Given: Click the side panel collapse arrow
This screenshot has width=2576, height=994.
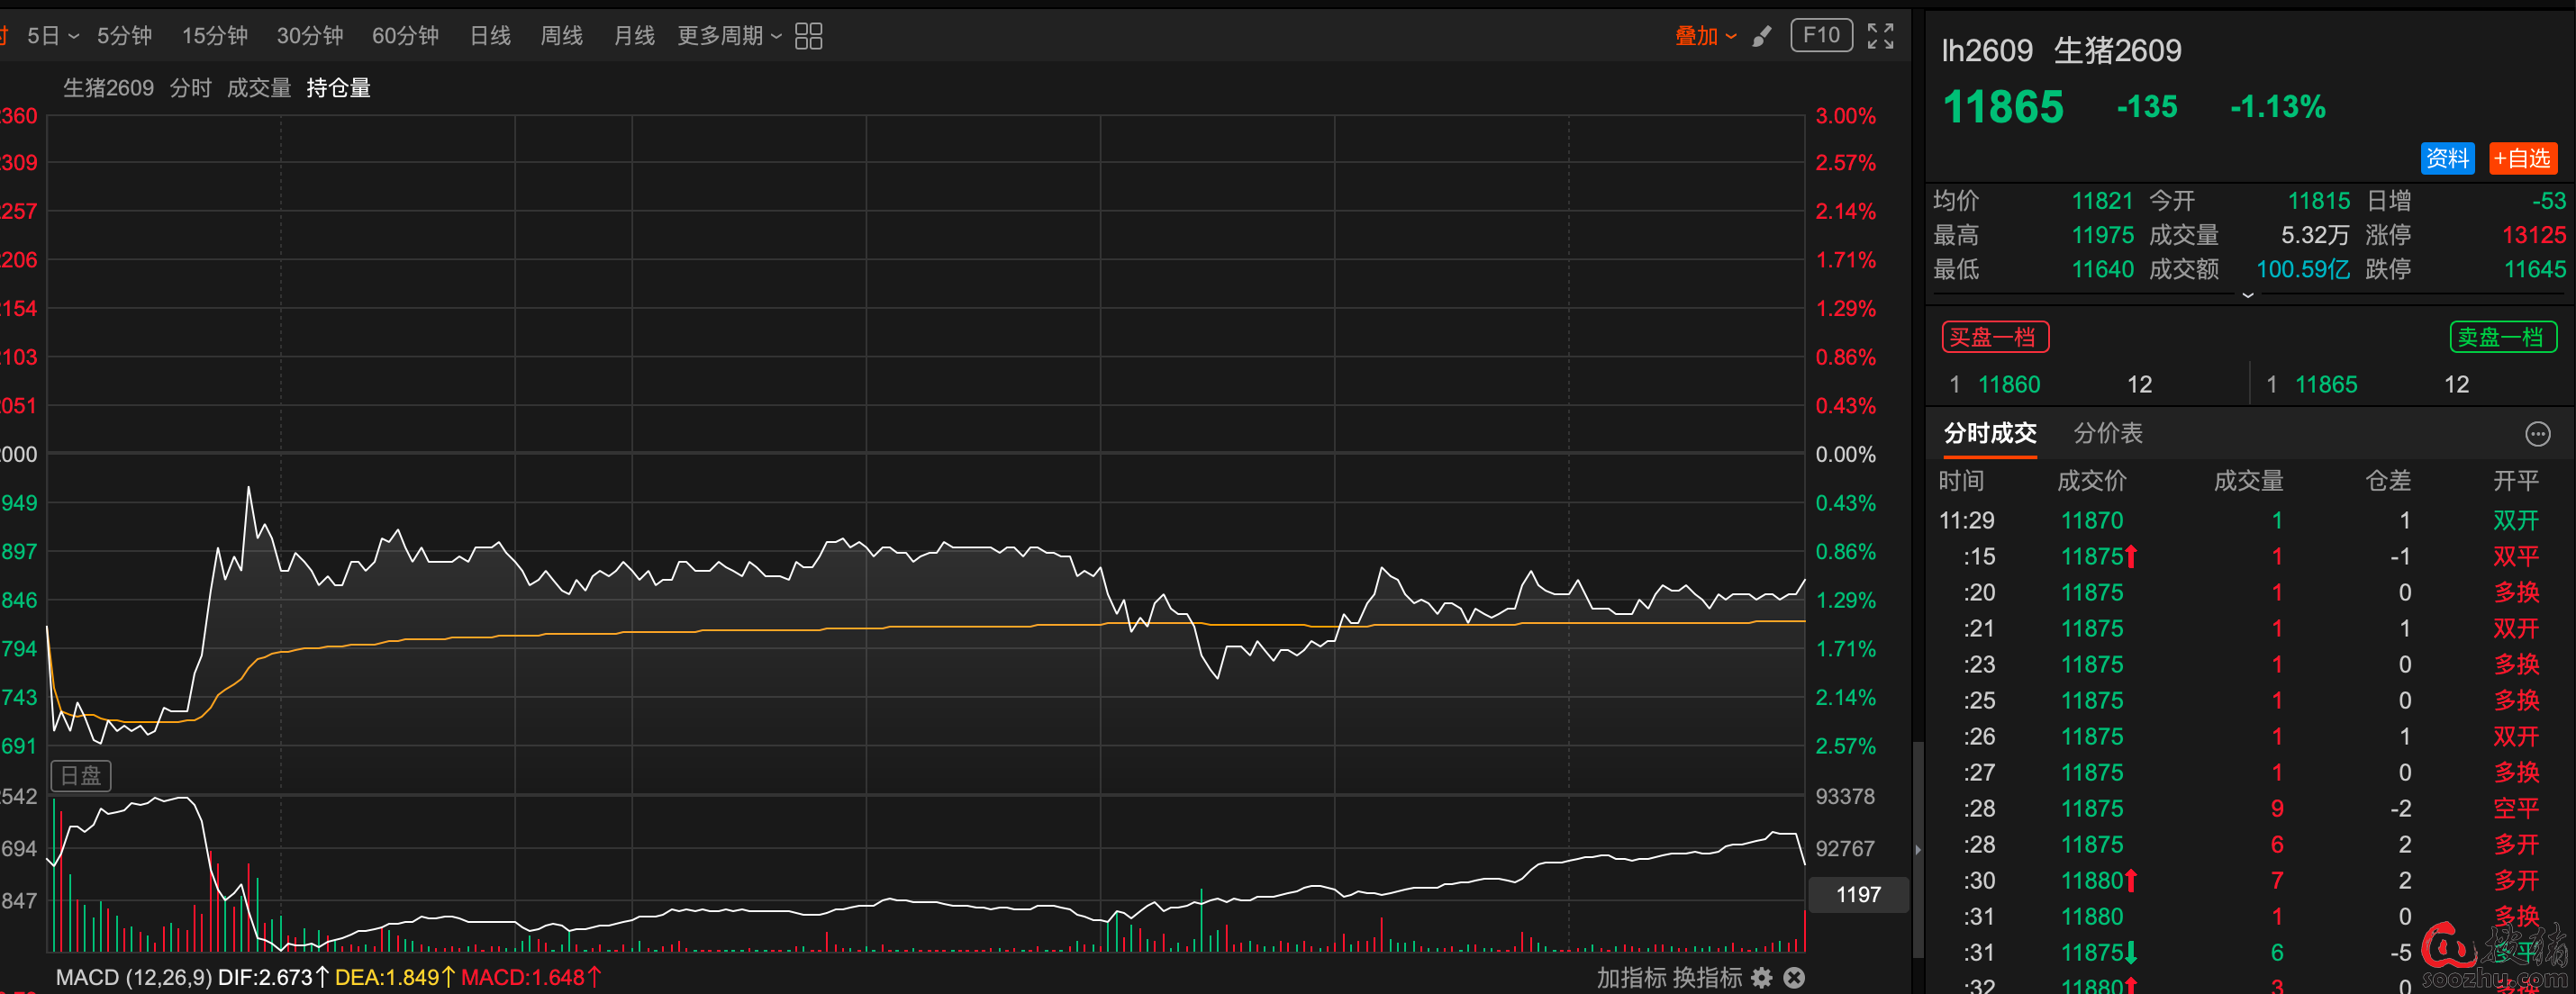Looking at the screenshot, I should pos(1917,849).
